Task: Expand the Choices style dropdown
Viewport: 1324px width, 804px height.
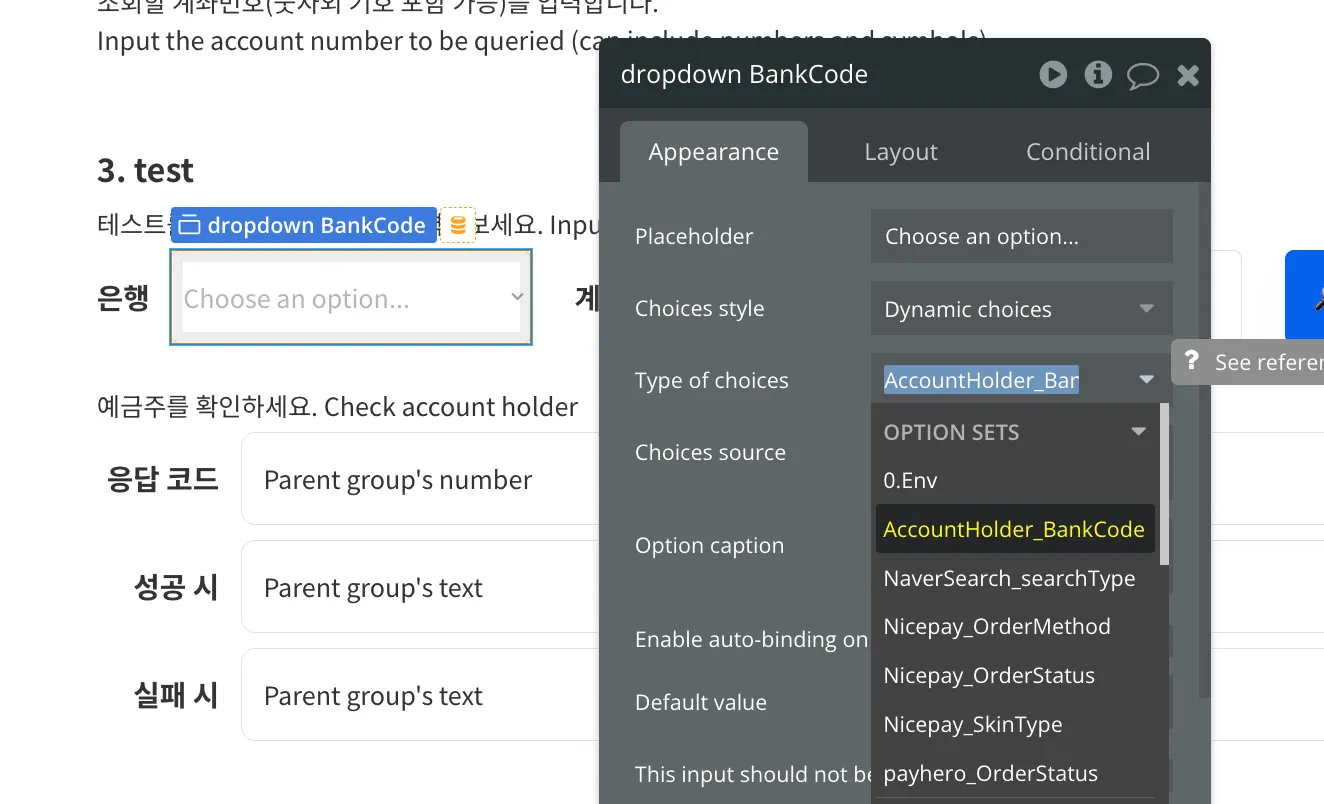Action: coord(1020,309)
